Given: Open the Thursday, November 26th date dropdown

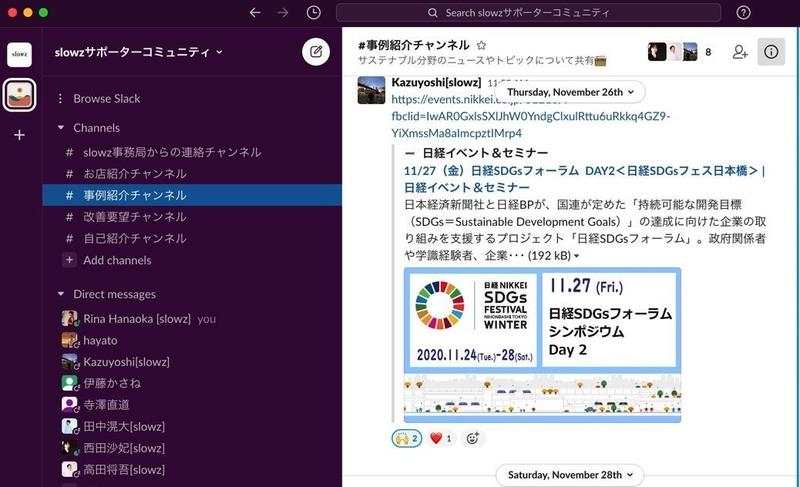Looking at the screenshot, I should pyautogui.click(x=570, y=92).
